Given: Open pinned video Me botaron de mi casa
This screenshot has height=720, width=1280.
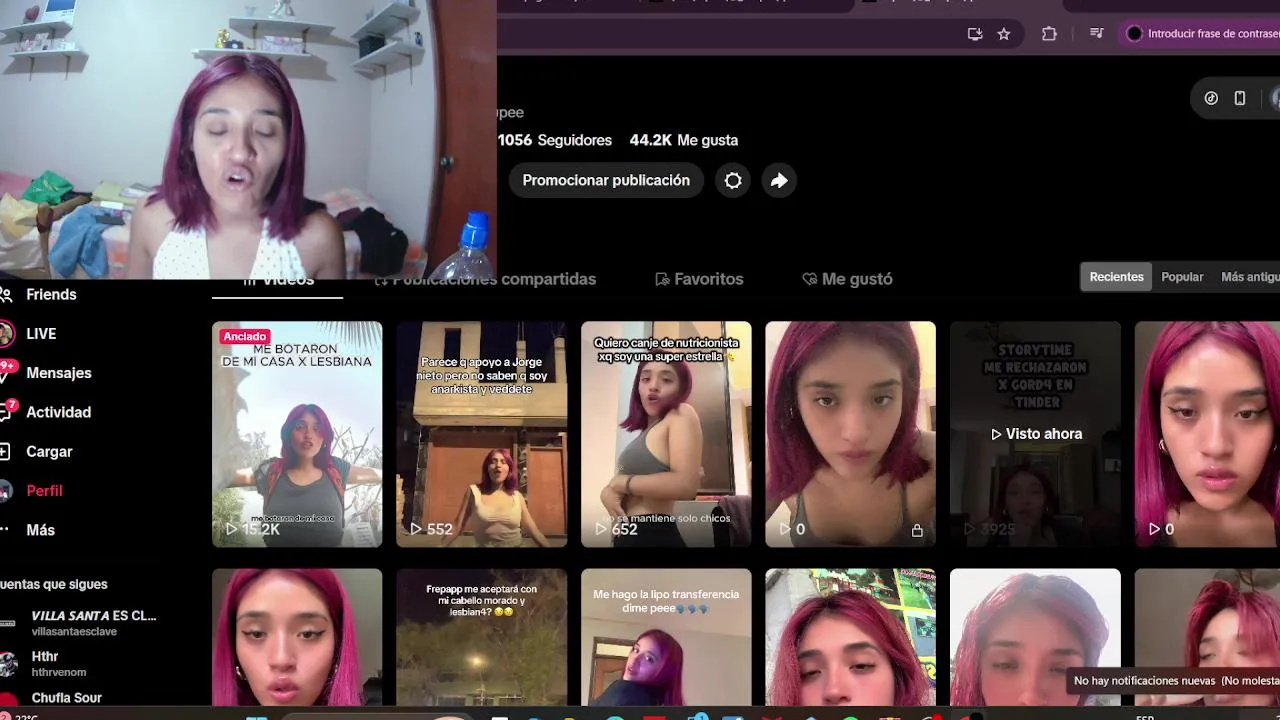Looking at the screenshot, I should coord(297,434).
